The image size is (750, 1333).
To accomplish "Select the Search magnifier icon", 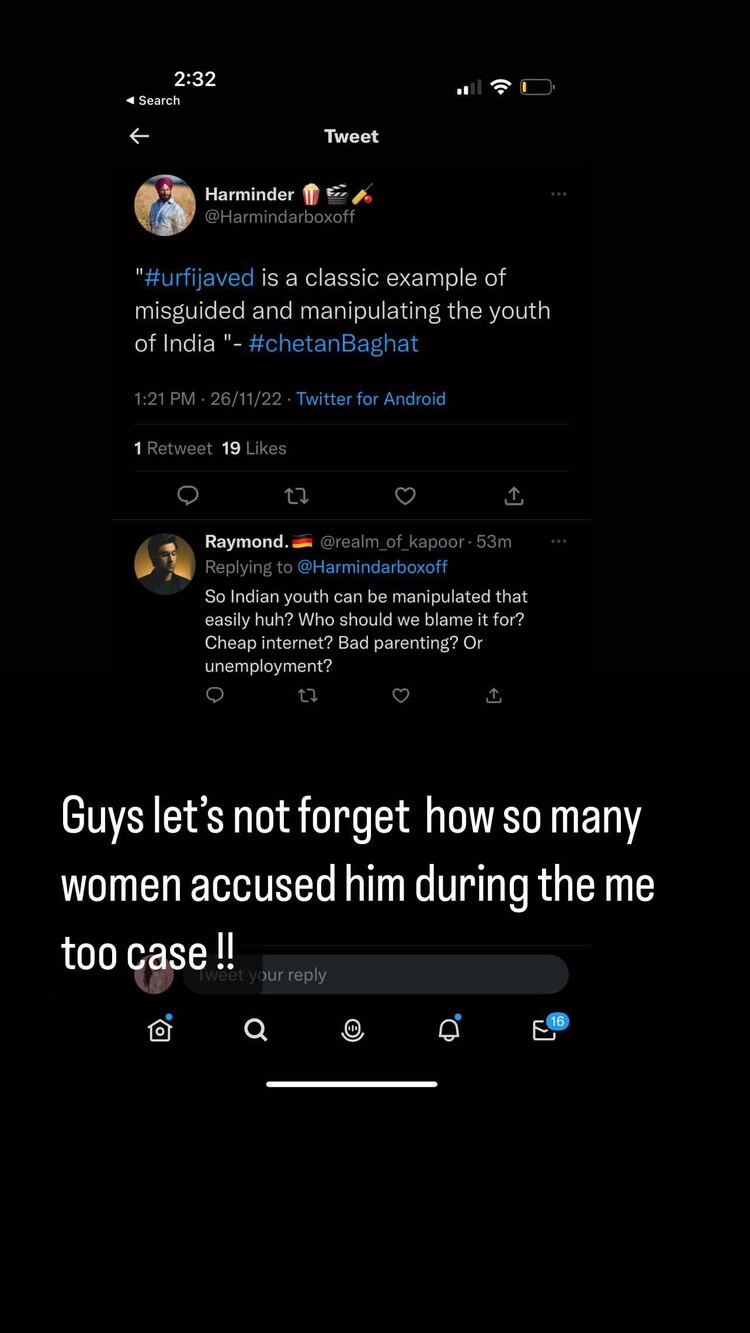I will (256, 1030).
